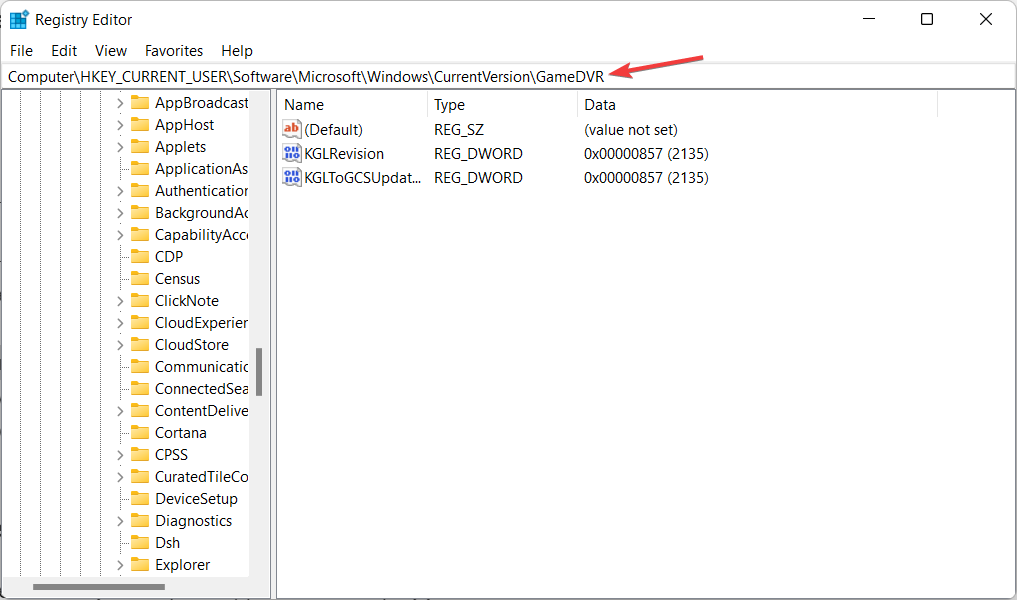Viewport: 1017px width, 600px height.
Task: Click the CPSS folder icon
Action: (139, 455)
